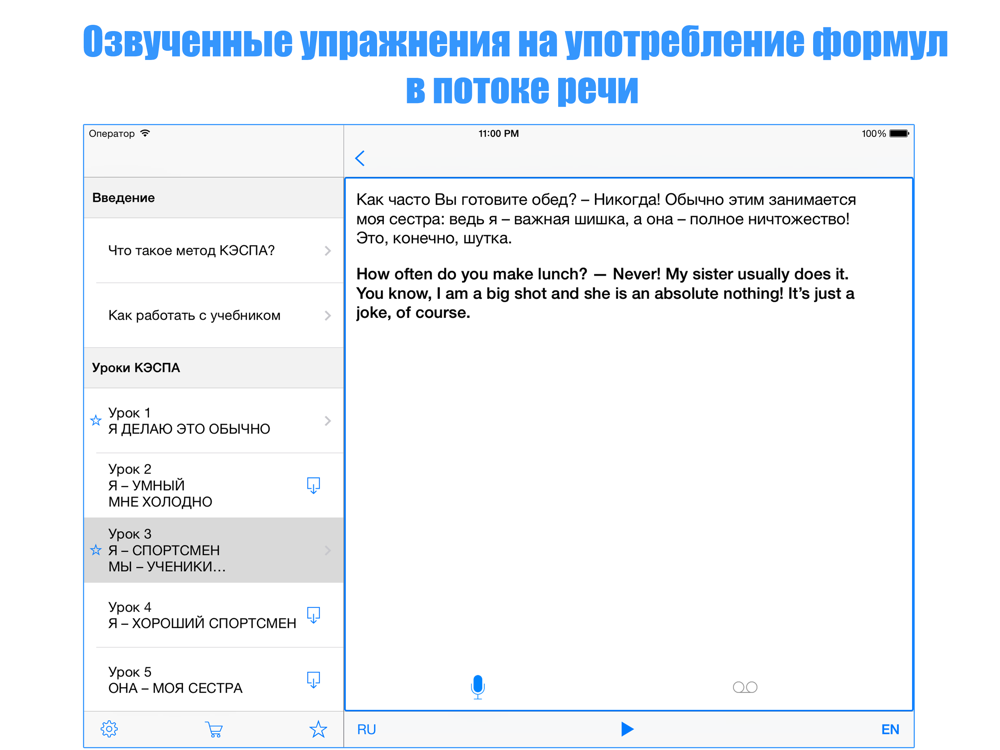Click the English paragraph 'How often do you make lunch?'

(x=605, y=293)
